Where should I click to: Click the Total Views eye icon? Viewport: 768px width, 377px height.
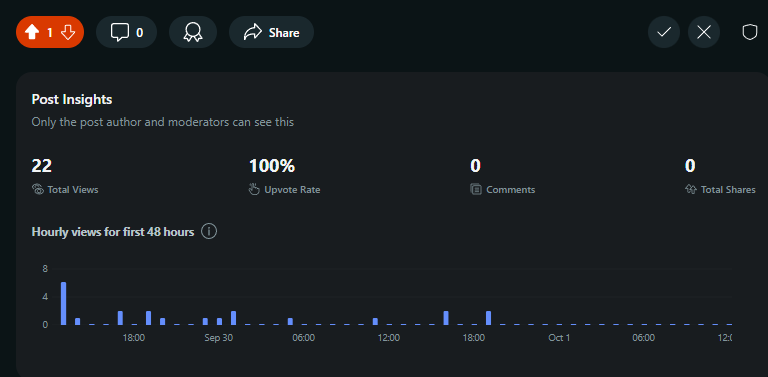click(38, 189)
